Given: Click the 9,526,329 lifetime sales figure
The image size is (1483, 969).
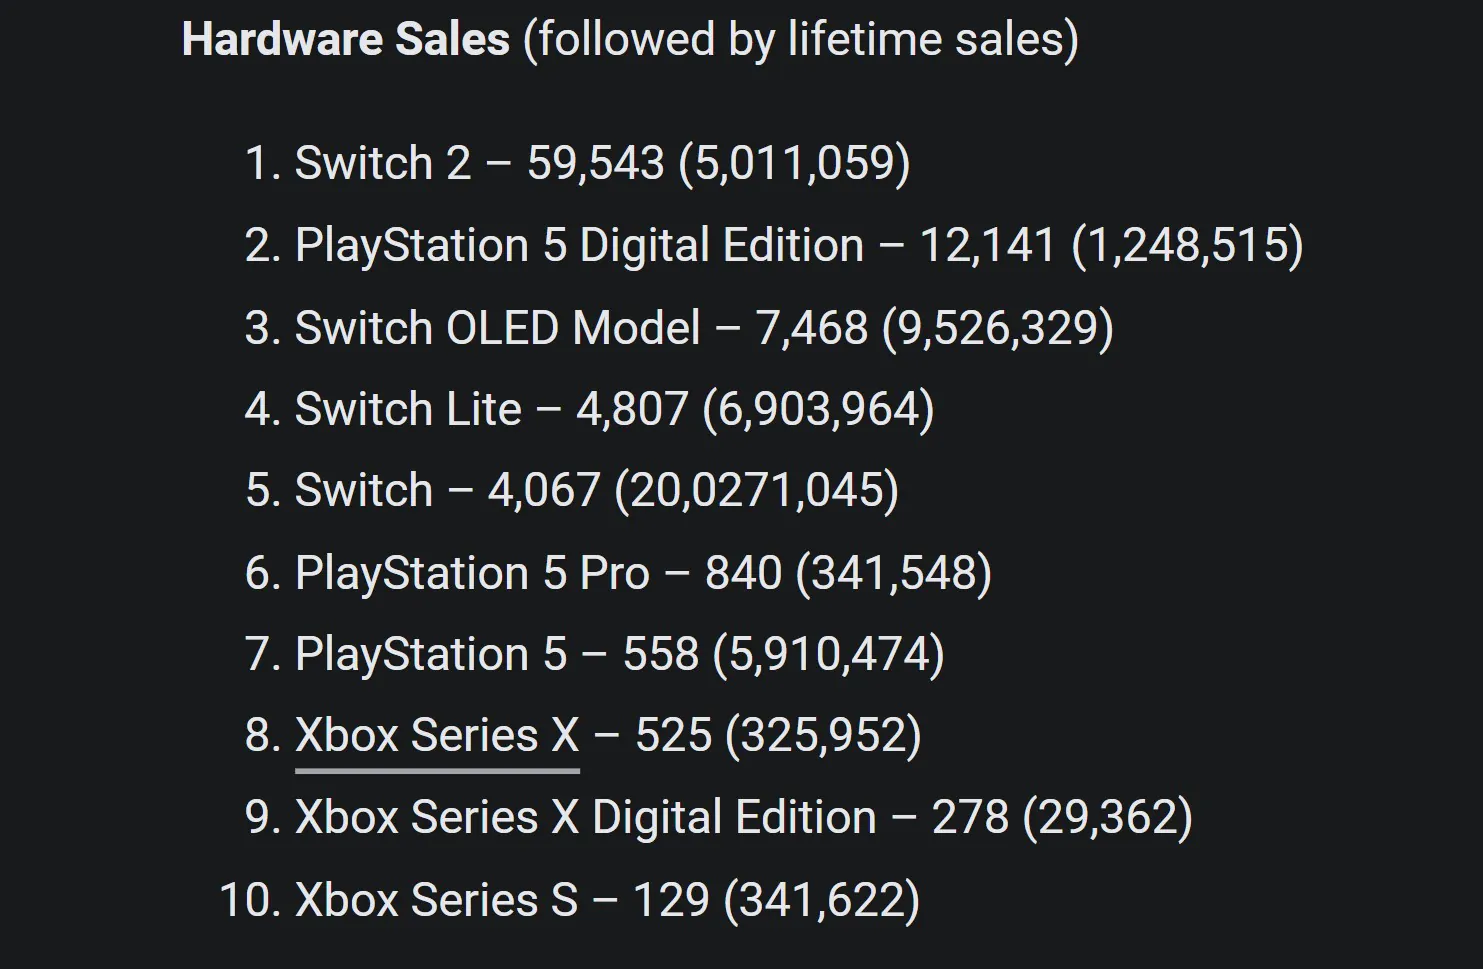Looking at the screenshot, I should click(997, 328).
